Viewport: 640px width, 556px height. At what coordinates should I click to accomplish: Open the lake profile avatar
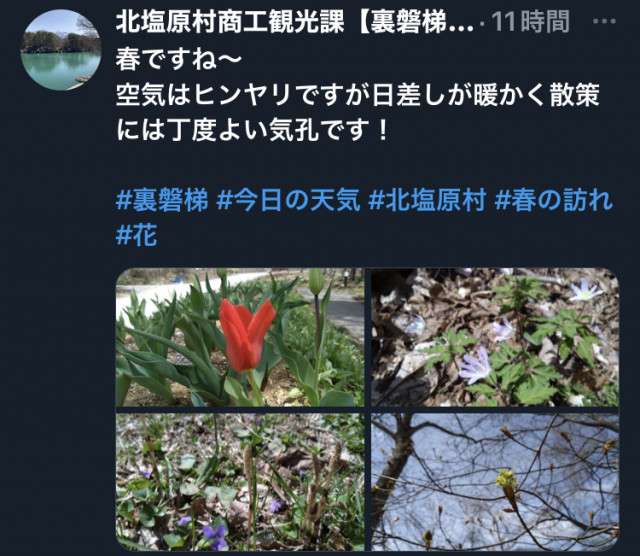[61, 50]
